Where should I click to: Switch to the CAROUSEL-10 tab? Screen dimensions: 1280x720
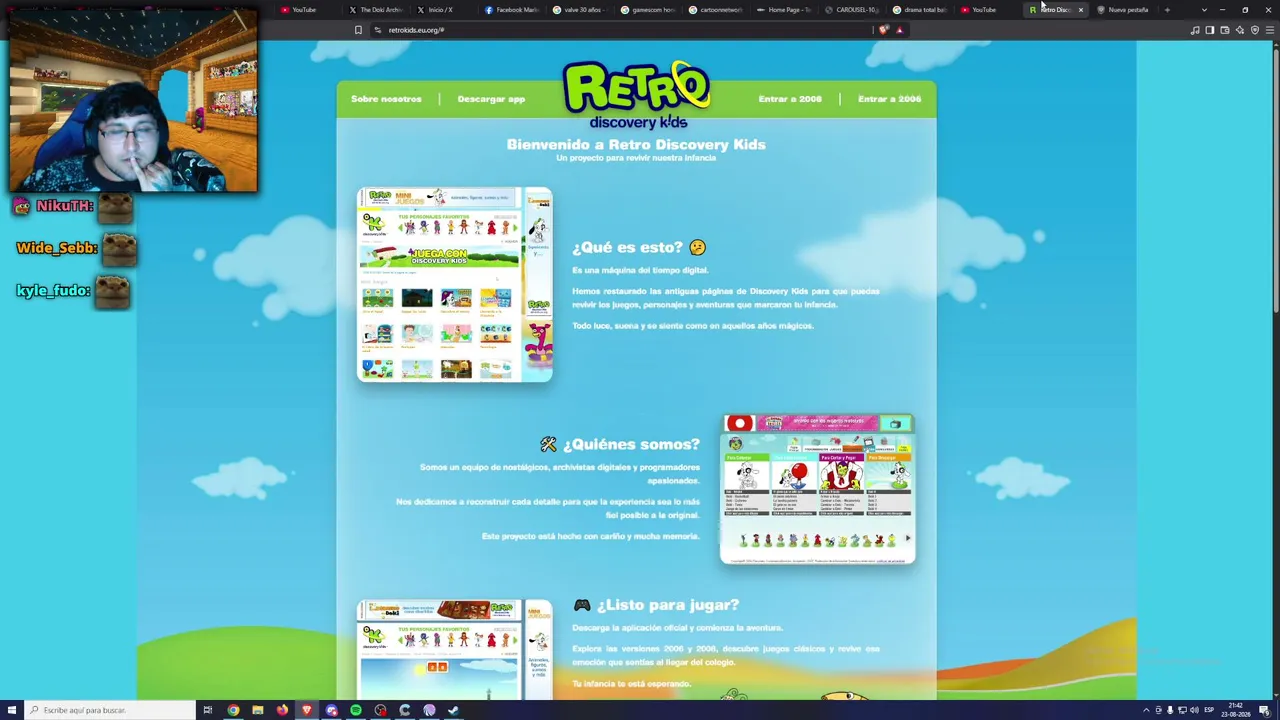[x=851, y=10]
